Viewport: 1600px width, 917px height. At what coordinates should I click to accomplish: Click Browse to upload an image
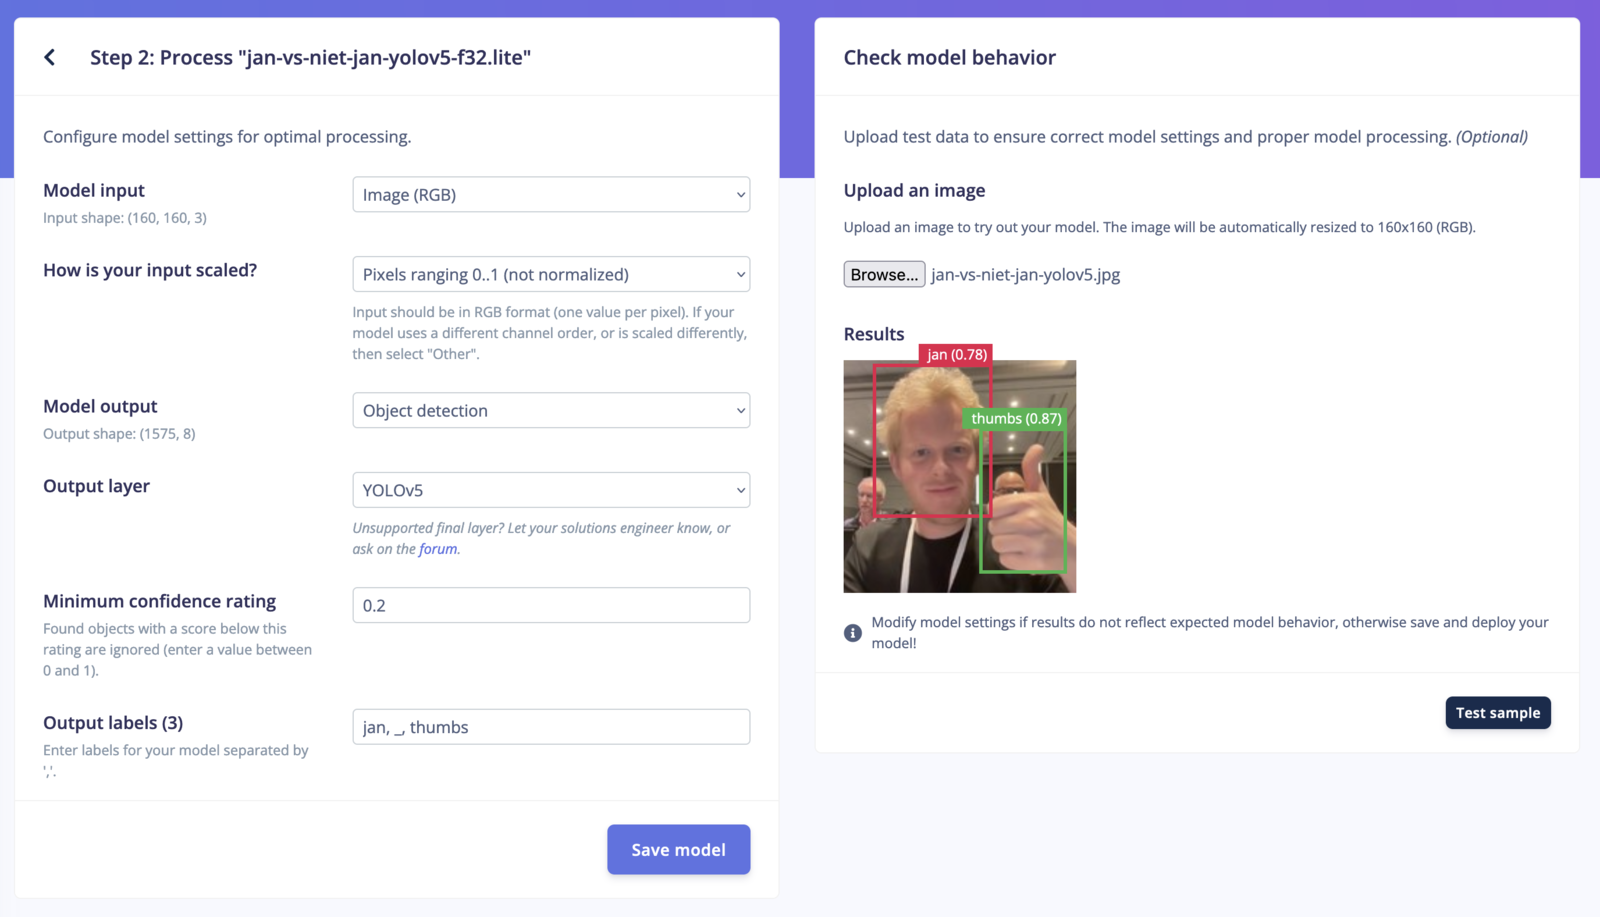(884, 274)
